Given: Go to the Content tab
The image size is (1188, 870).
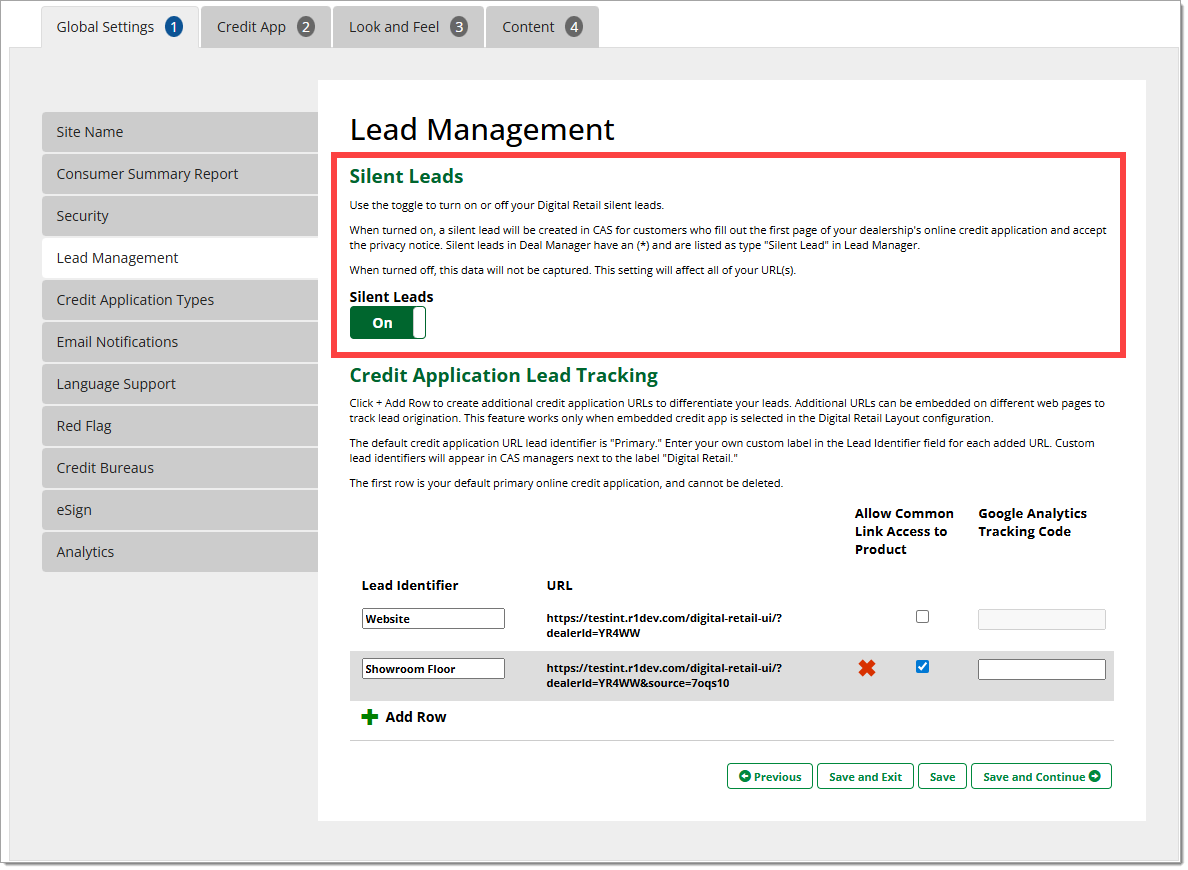Looking at the screenshot, I should 541,27.
